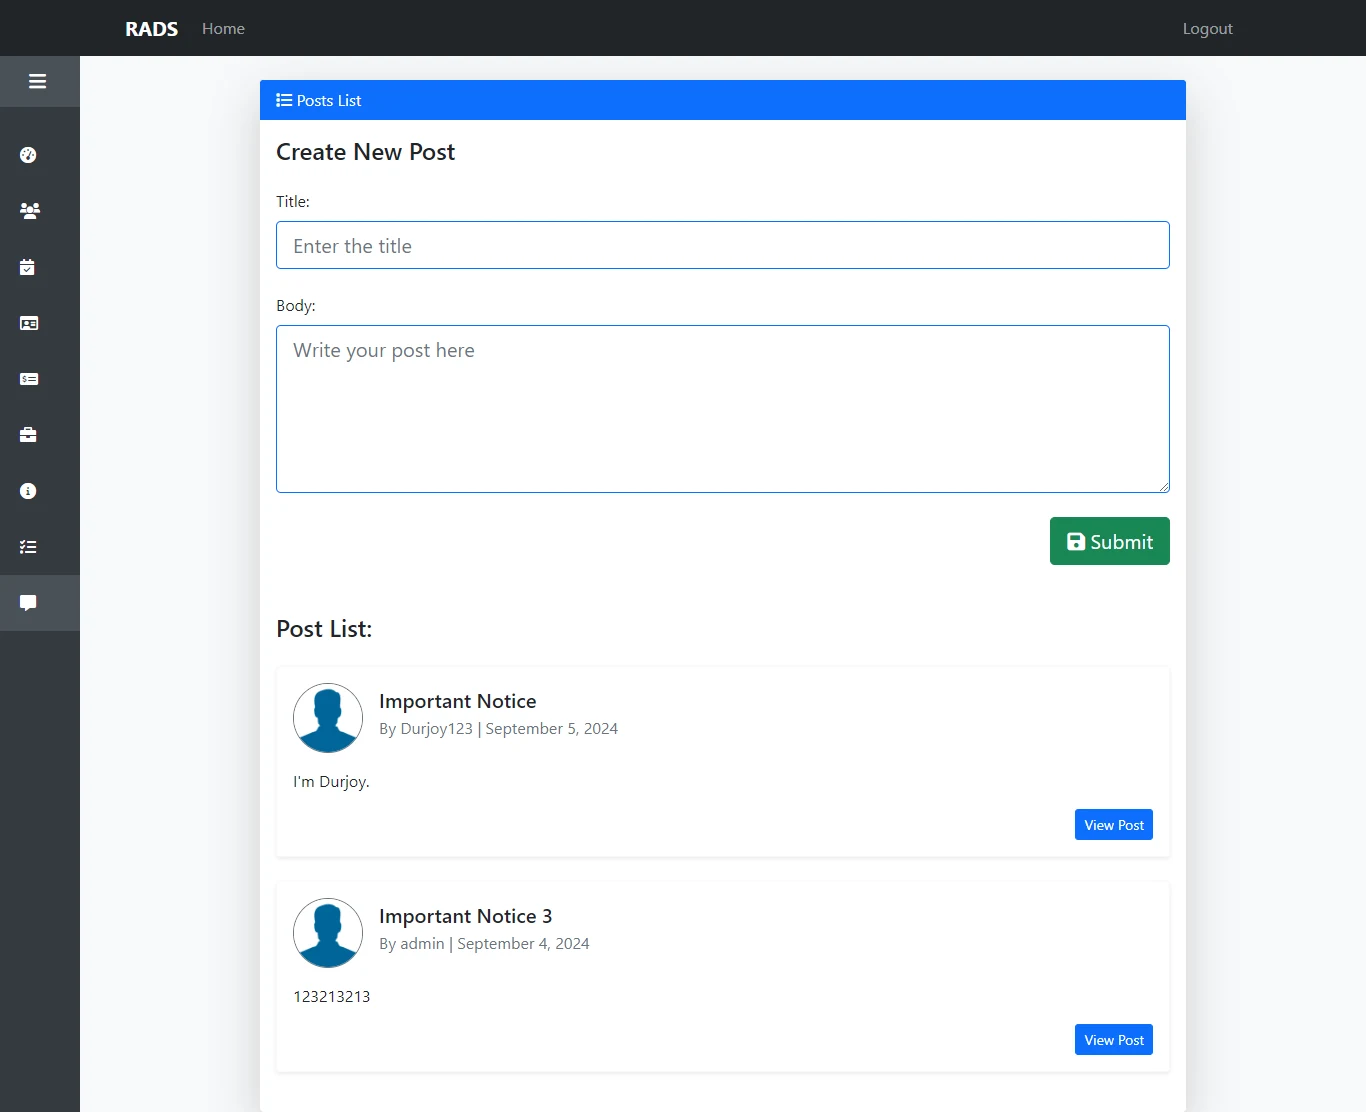The image size is (1366, 1112).
Task: Click the 'Title:' field label
Action: [293, 201]
